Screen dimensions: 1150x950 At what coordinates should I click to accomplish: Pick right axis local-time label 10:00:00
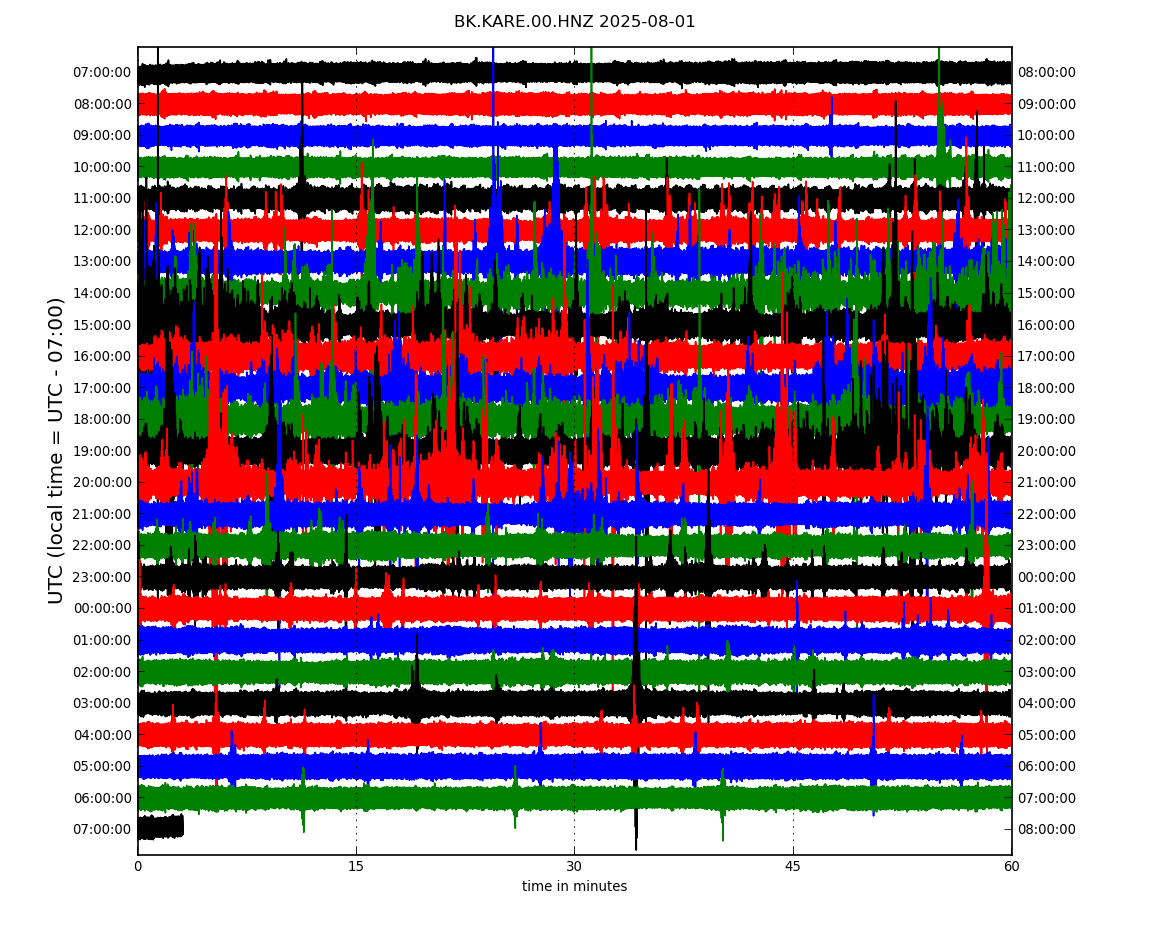click(x=1047, y=136)
